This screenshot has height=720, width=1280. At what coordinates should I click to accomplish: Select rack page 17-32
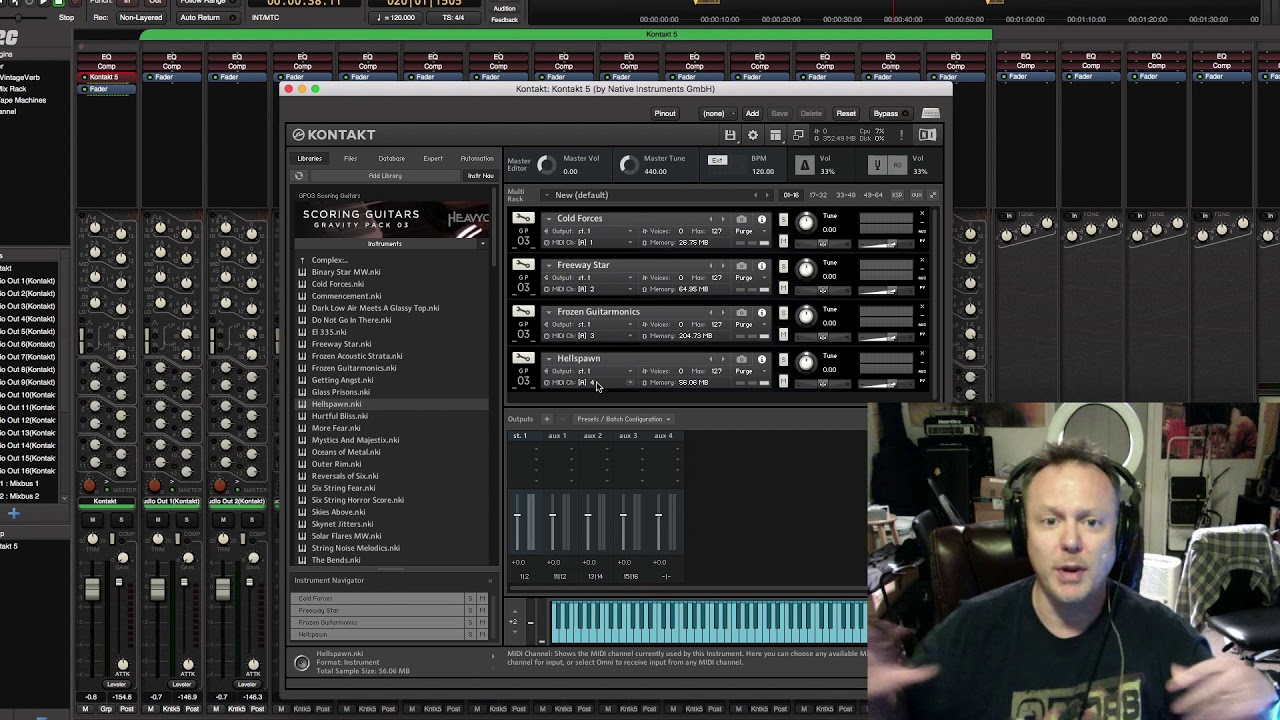818,195
